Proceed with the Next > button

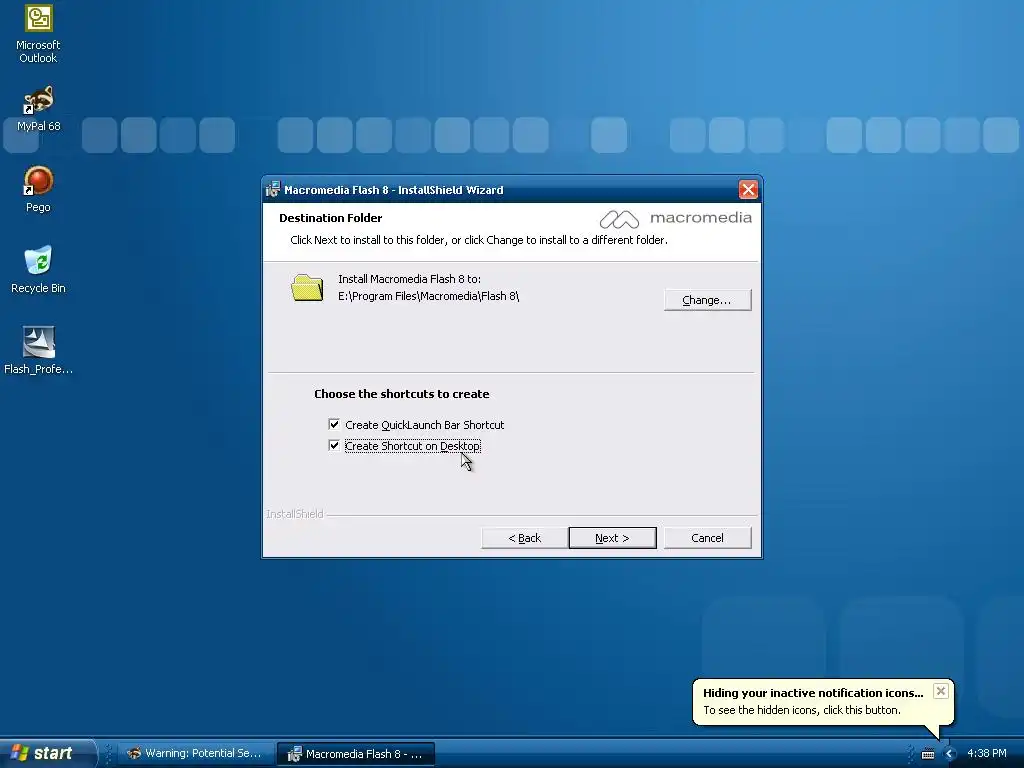613,538
